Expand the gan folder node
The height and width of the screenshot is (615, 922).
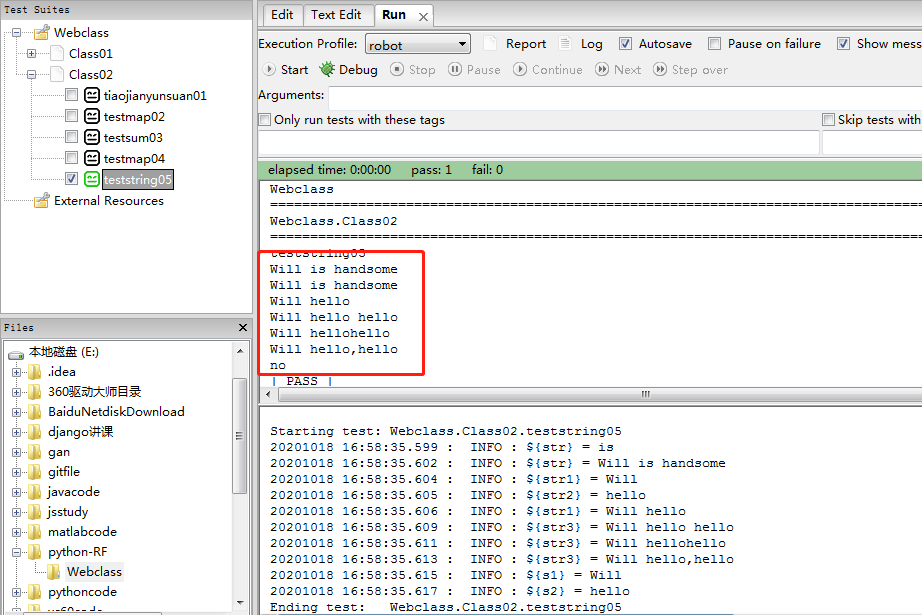pos(16,452)
